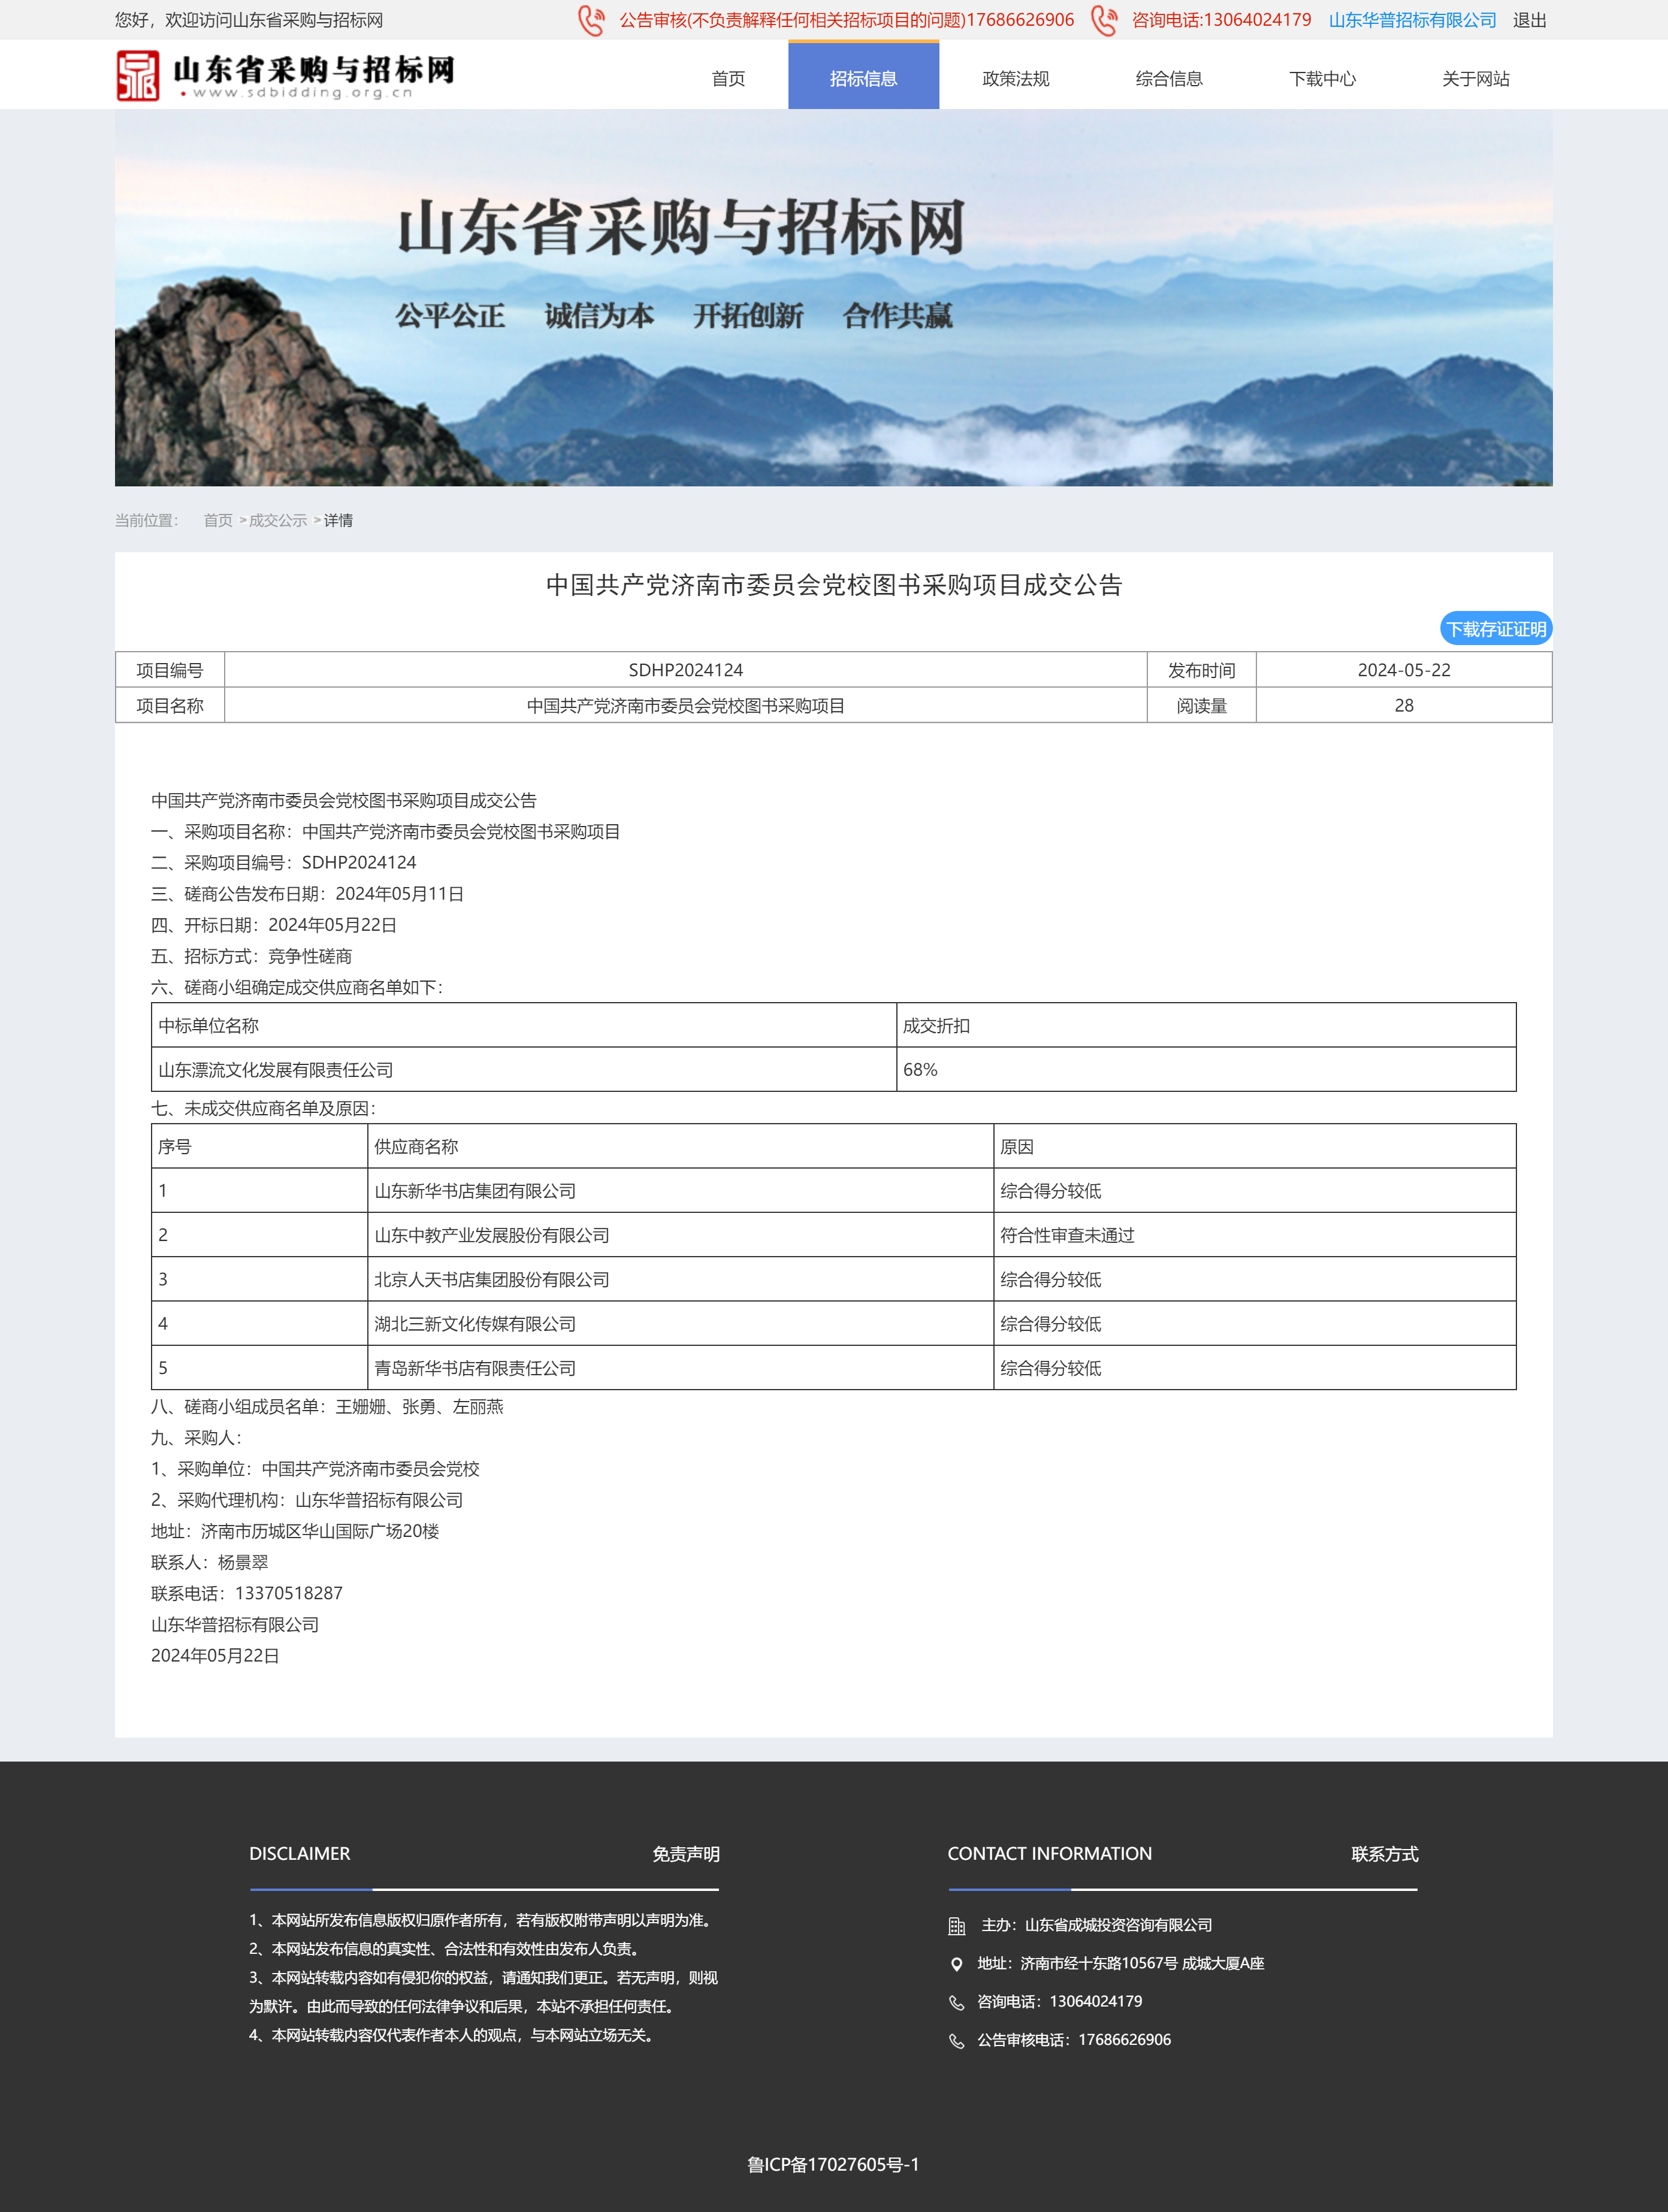Open the 下载中心 section

point(1323,78)
